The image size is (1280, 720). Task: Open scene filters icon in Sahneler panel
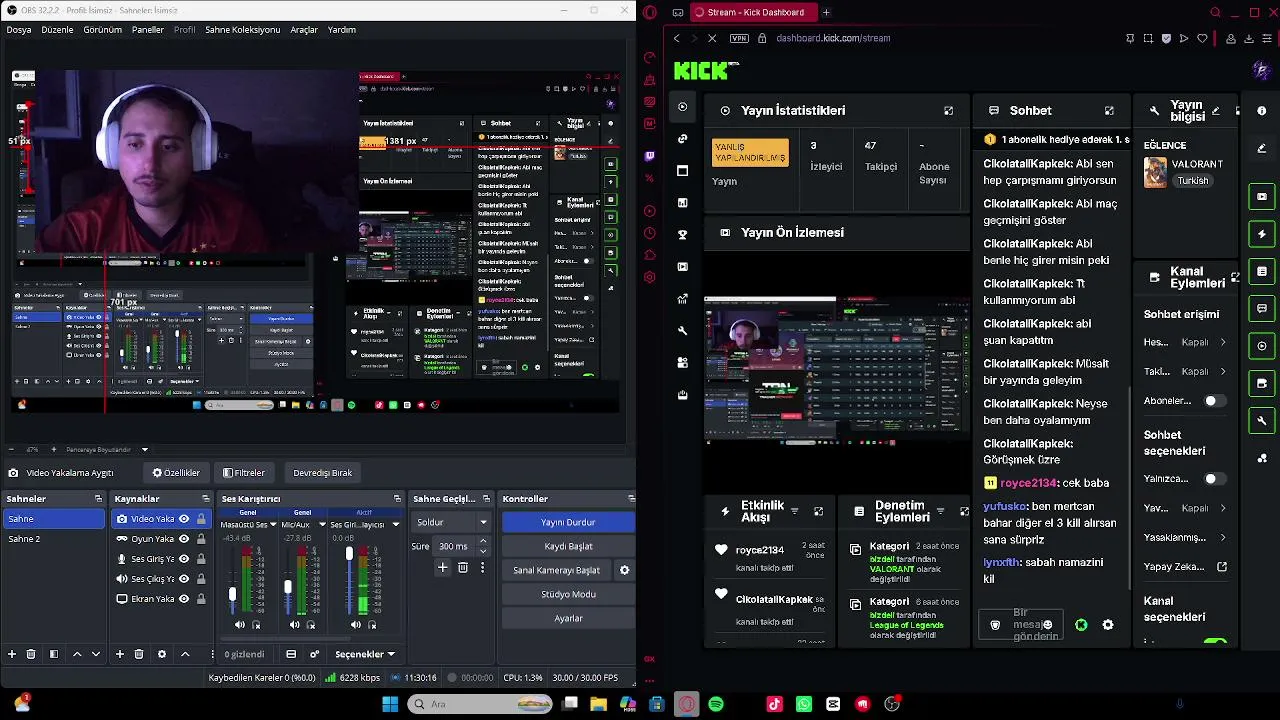click(x=54, y=654)
